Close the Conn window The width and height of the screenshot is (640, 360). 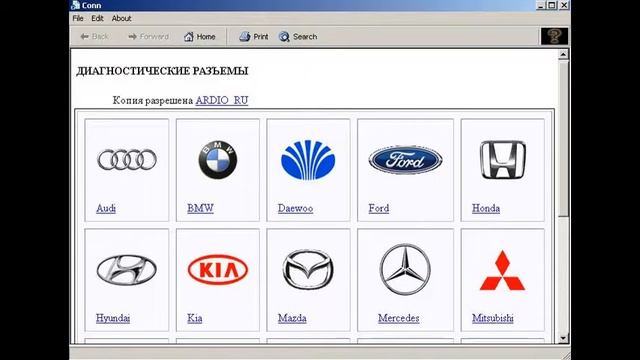coord(564,5)
